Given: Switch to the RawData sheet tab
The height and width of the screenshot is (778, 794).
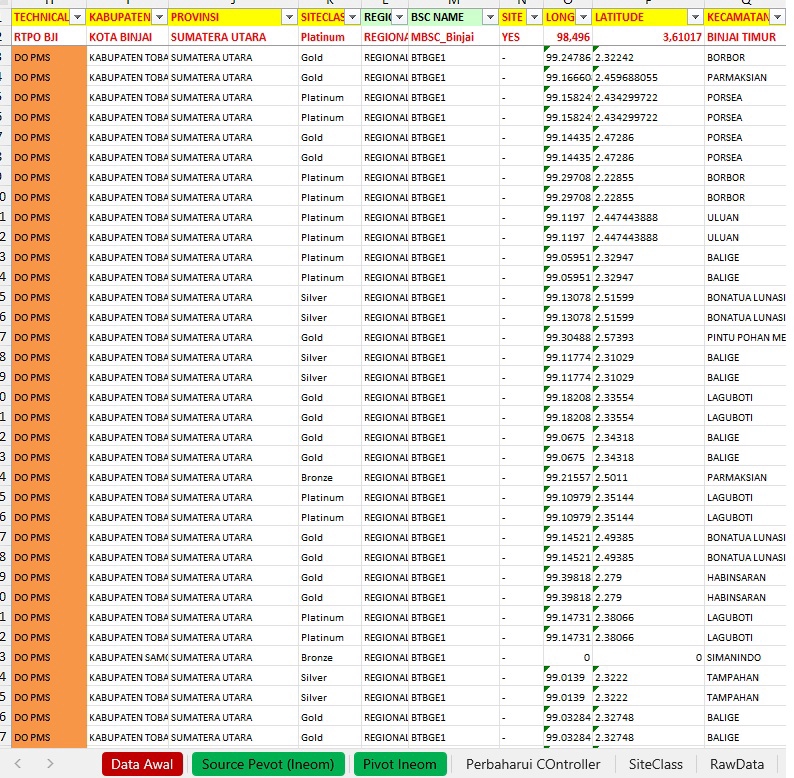Looking at the screenshot, I should [737, 764].
